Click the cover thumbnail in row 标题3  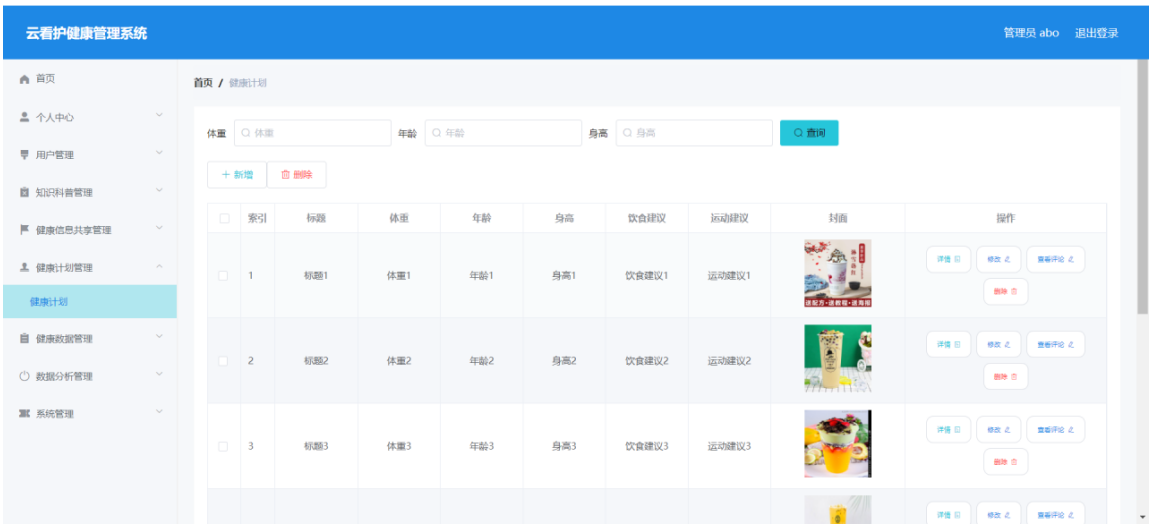click(x=837, y=443)
